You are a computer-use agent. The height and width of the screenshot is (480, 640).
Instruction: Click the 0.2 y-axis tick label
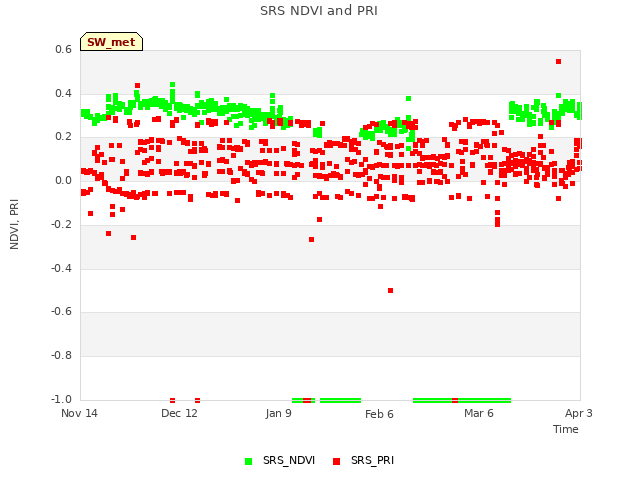click(x=63, y=137)
